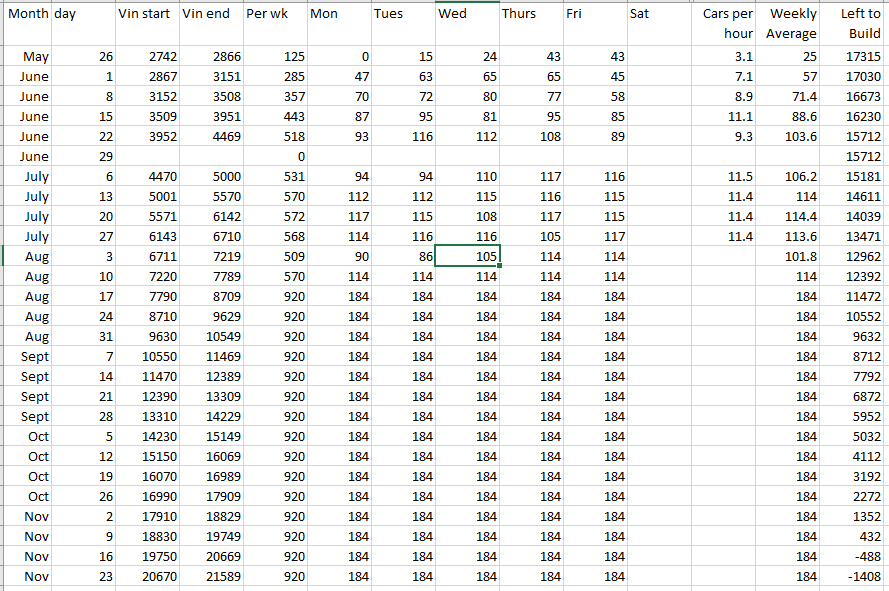Select the Left to Build value 17315
This screenshot has height=591, width=889.
[x=853, y=57]
